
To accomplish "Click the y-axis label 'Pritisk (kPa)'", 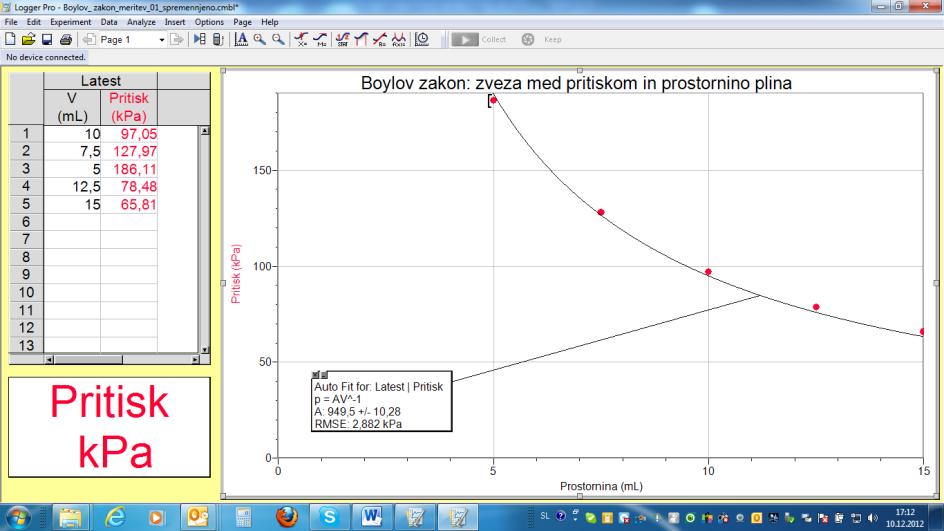I will pyautogui.click(x=235, y=274).
